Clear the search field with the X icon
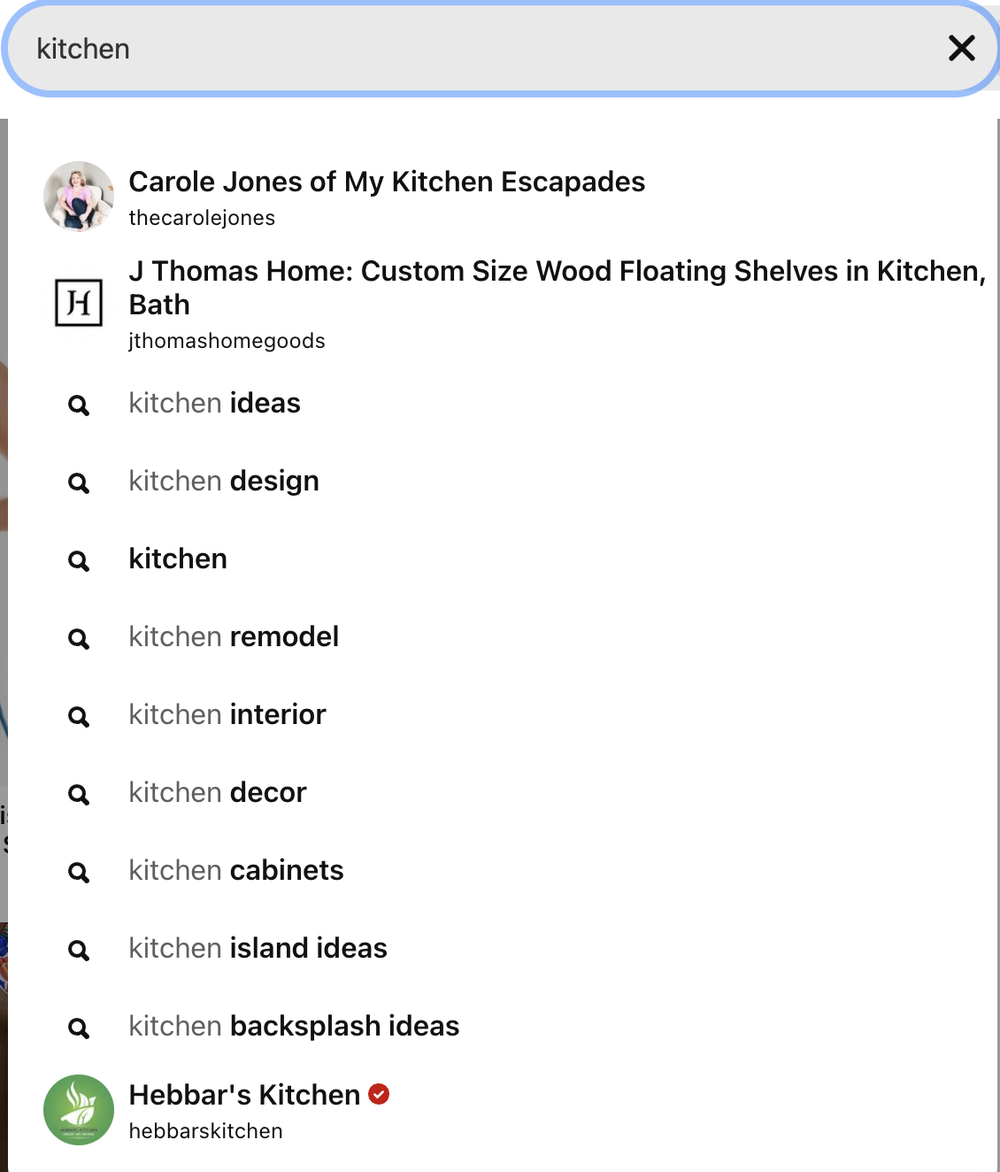 coord(961,49)
